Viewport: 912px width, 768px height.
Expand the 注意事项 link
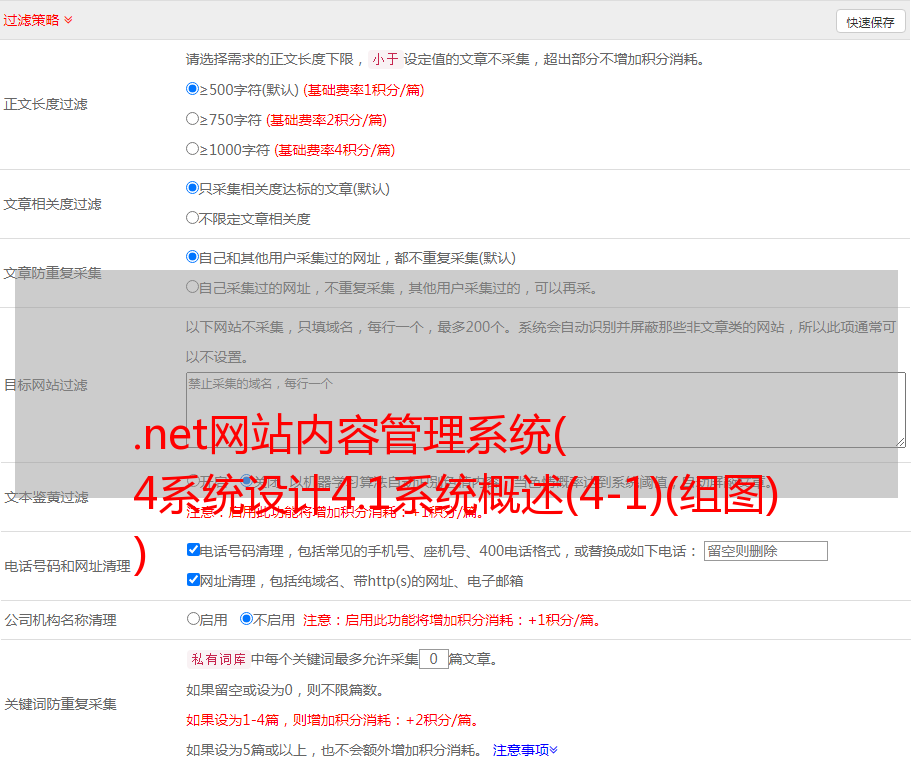tap(525, 750)
